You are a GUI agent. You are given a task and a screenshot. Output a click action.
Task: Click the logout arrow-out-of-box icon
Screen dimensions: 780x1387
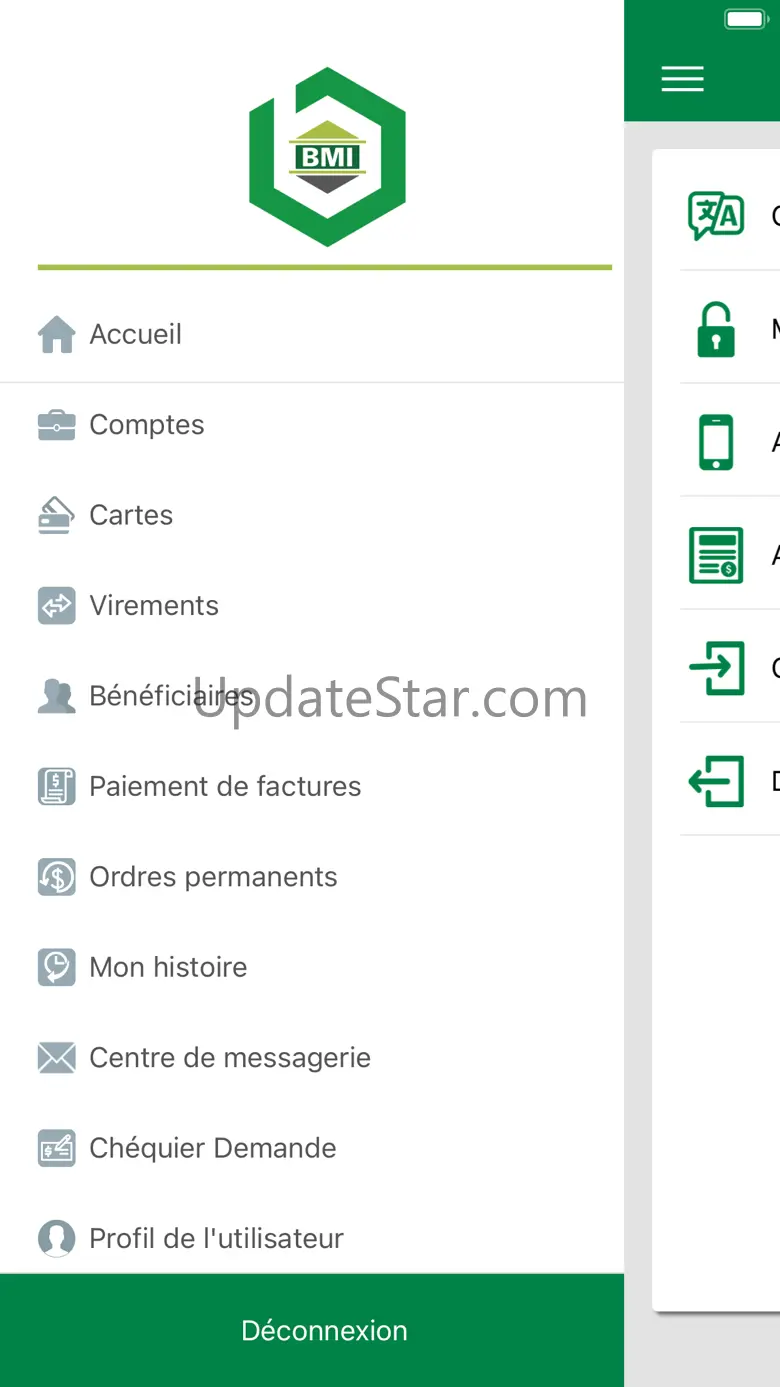(717, 781)
